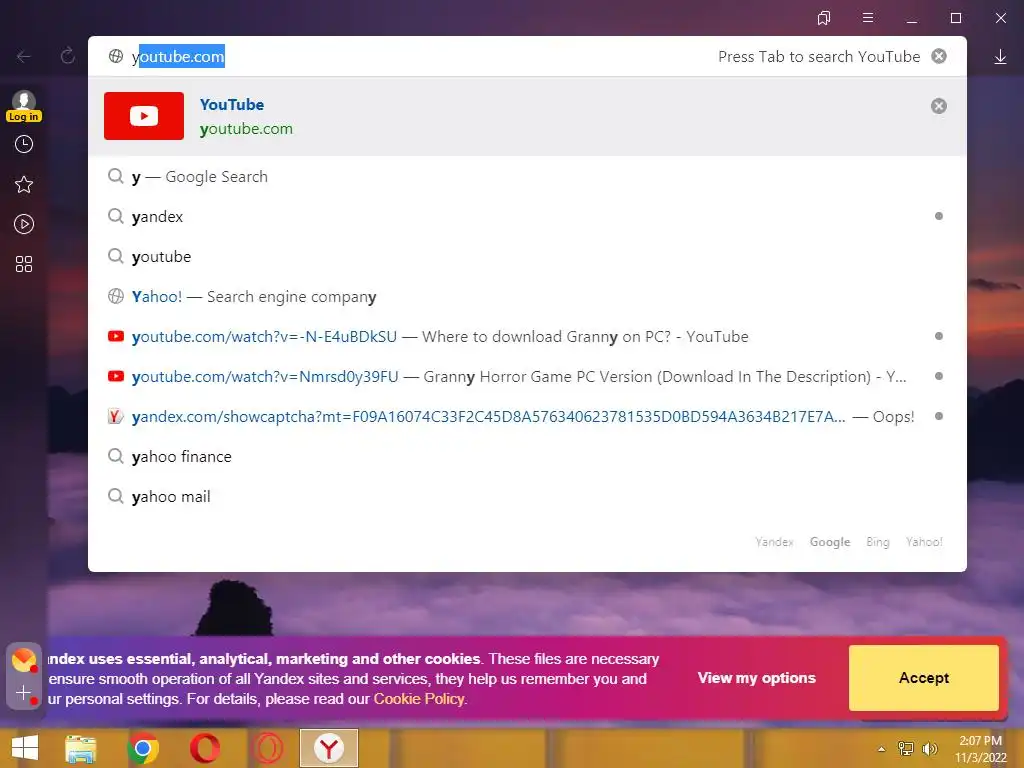This screenshot has height=768, width=1024.
Task: Select the 'yahoo mail' suggestion
Action: [527, 496]
